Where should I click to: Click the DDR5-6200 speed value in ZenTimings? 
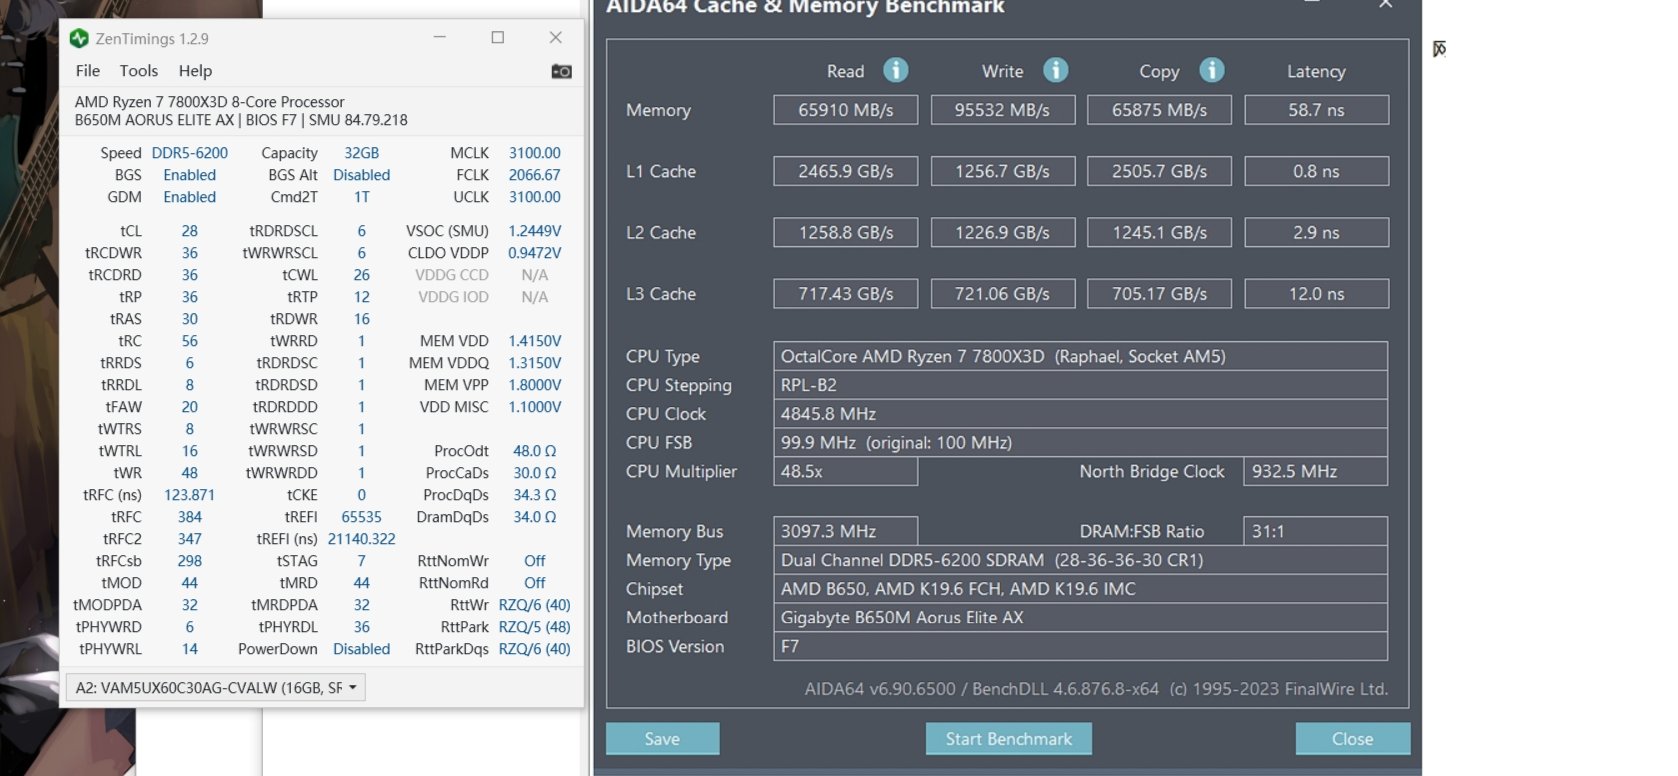click(x=190, y=153)
